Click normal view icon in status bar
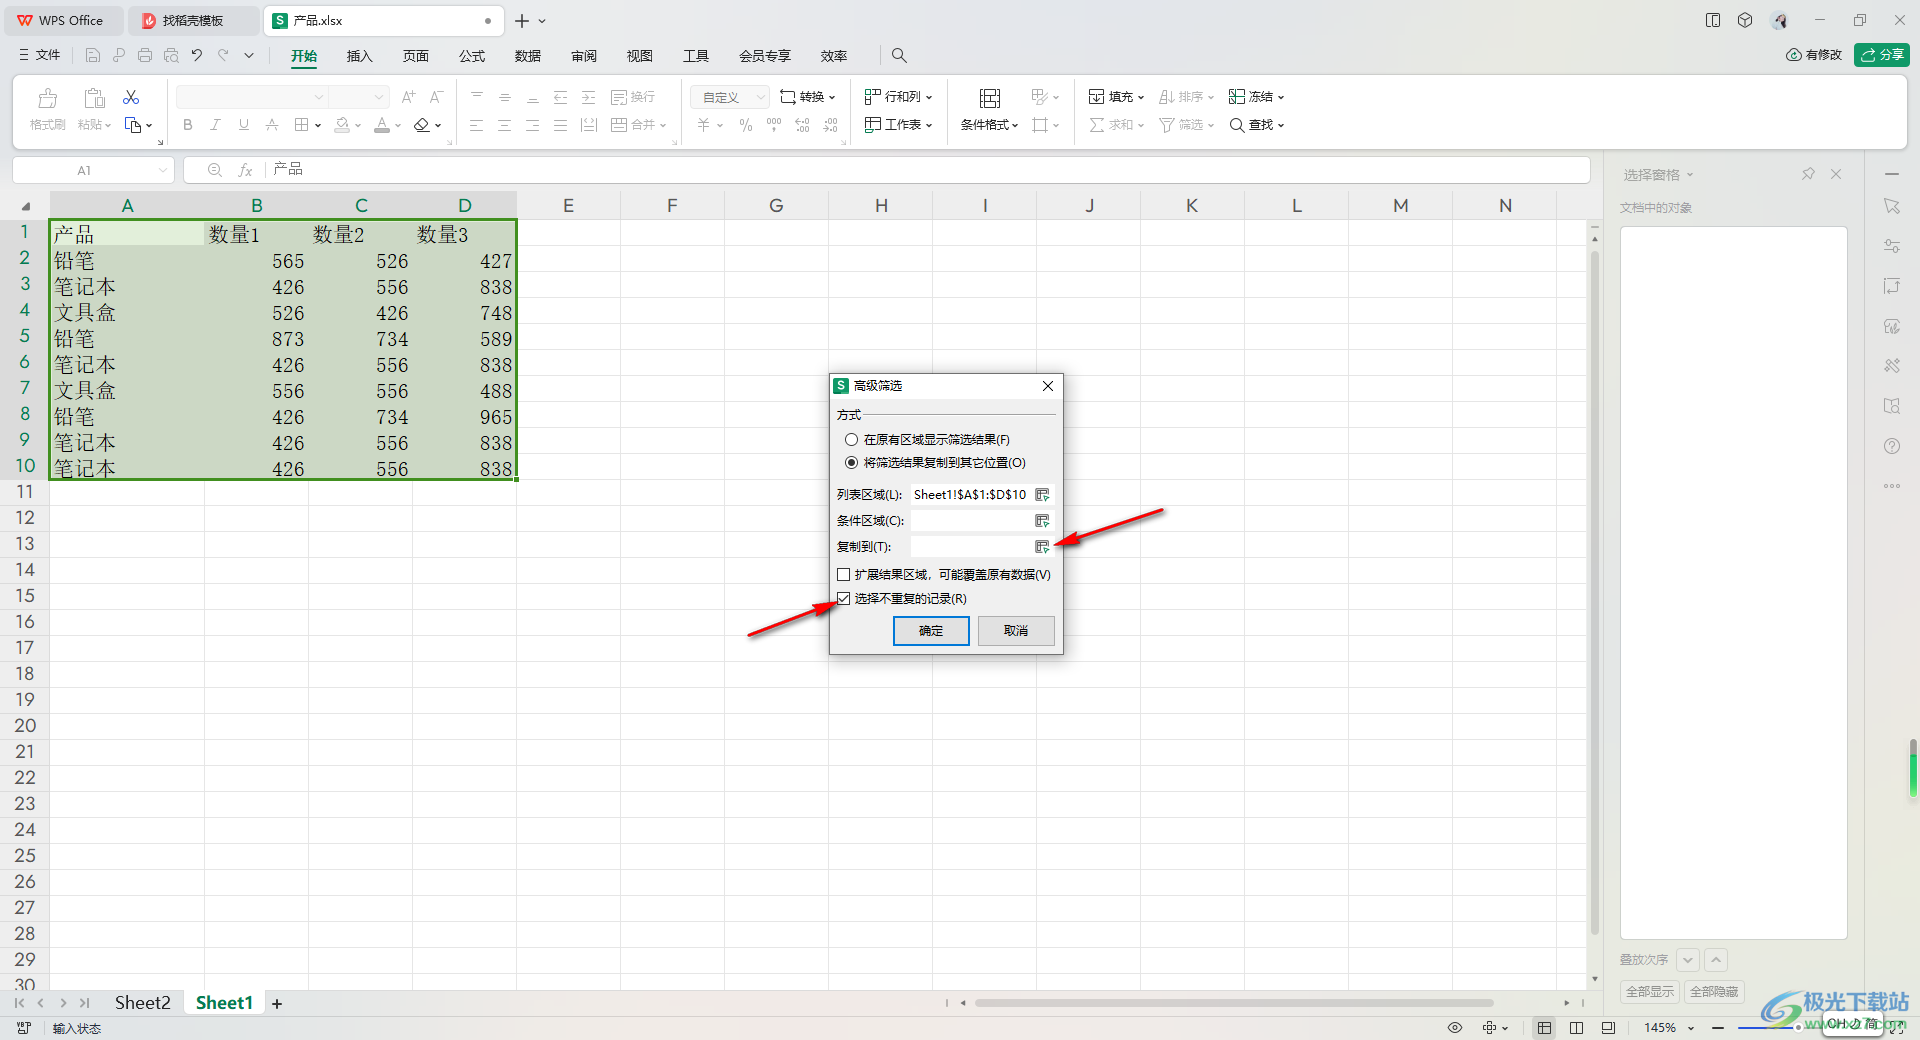 tap(1545, 1028)
